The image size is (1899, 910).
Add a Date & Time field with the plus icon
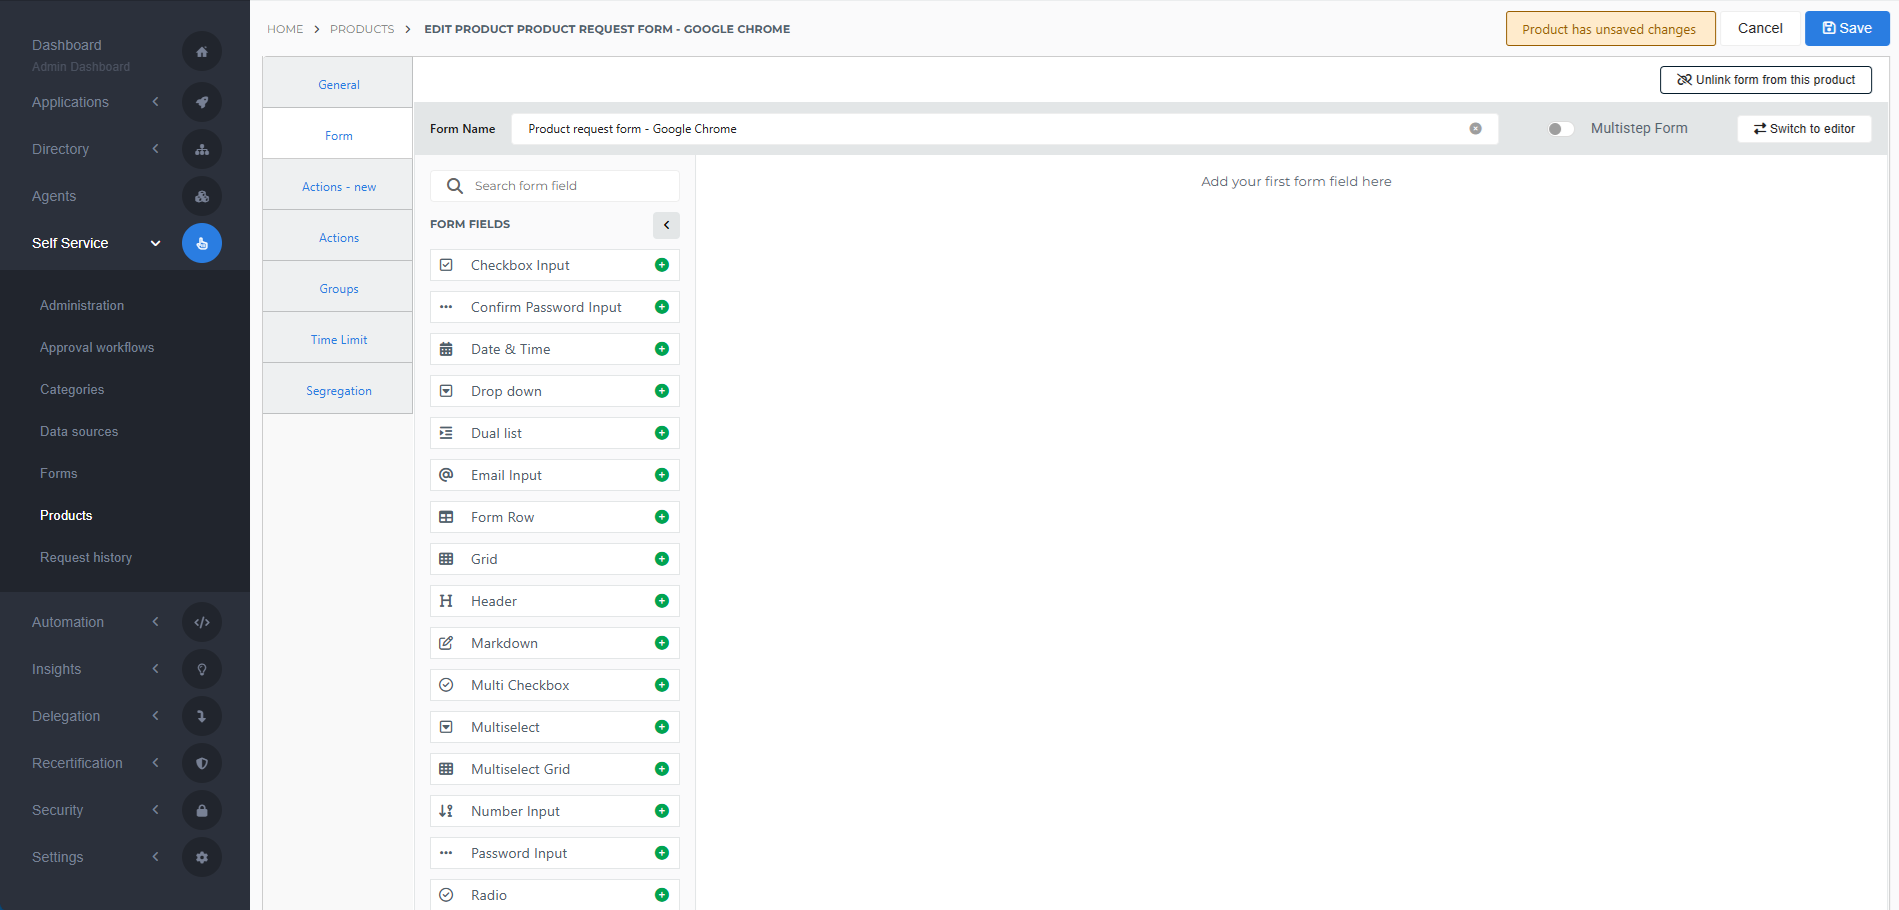(662, 349)
